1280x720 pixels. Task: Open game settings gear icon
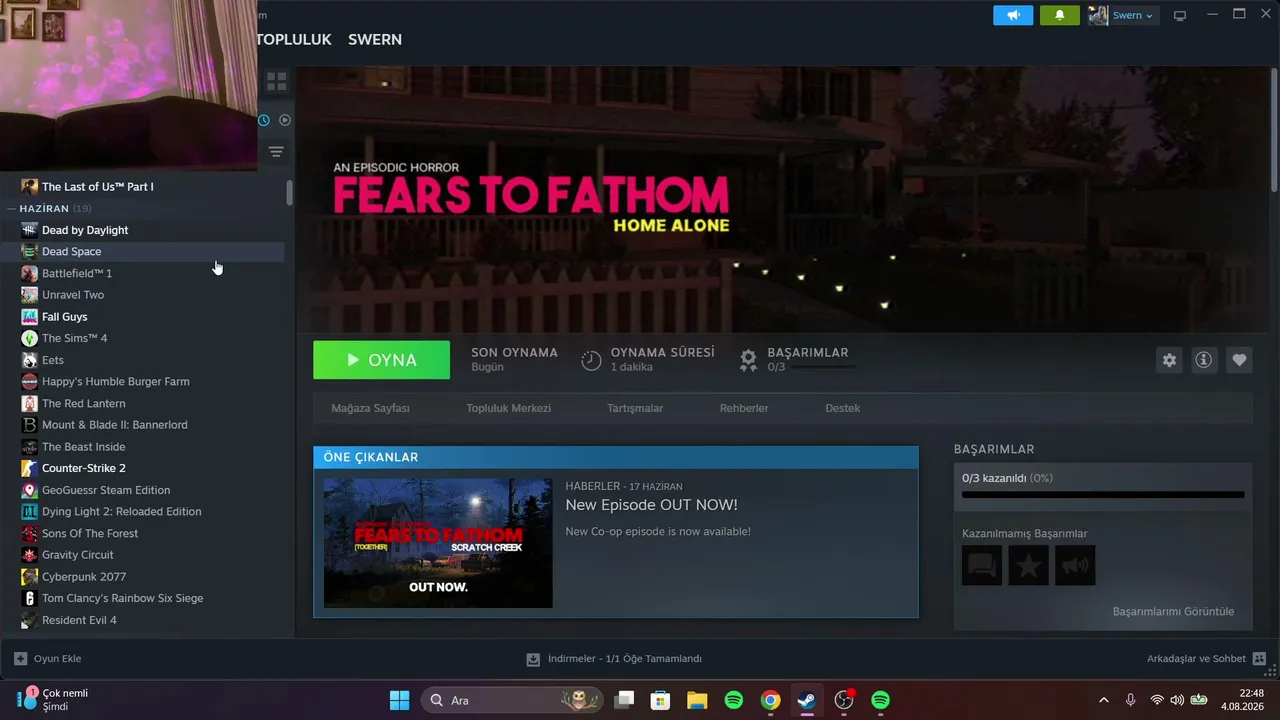tap(1169, 360)
